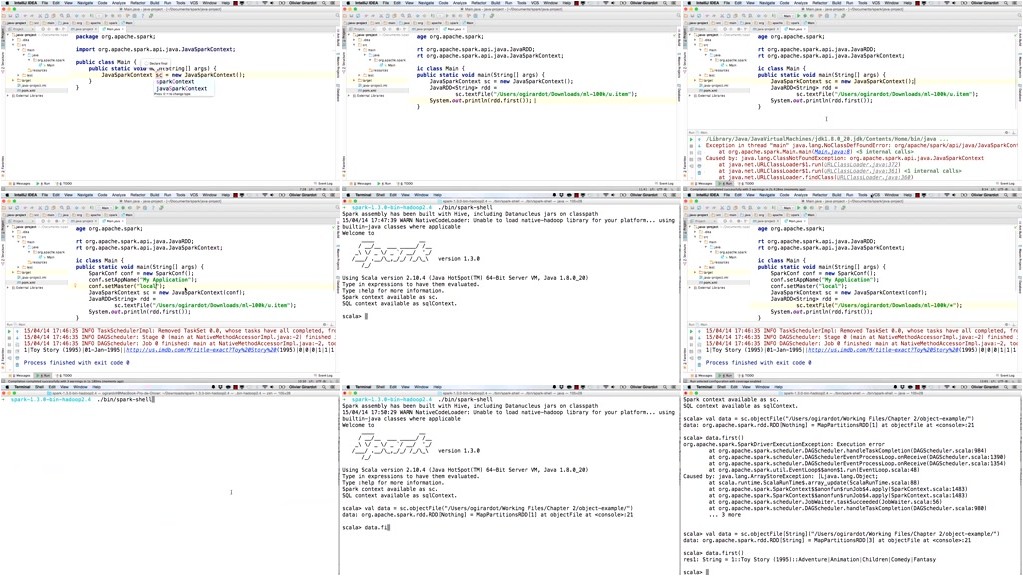Click the conf.setMaster("local") line in middle-left frame

coord(127,286)
